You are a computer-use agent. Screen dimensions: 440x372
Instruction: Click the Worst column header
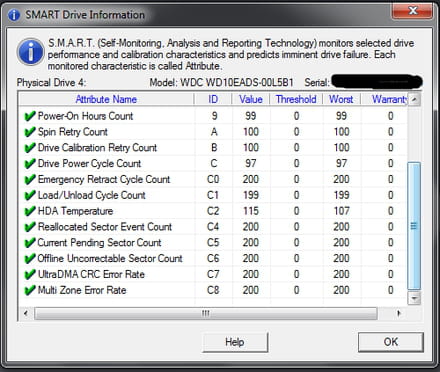pos(341,99)
